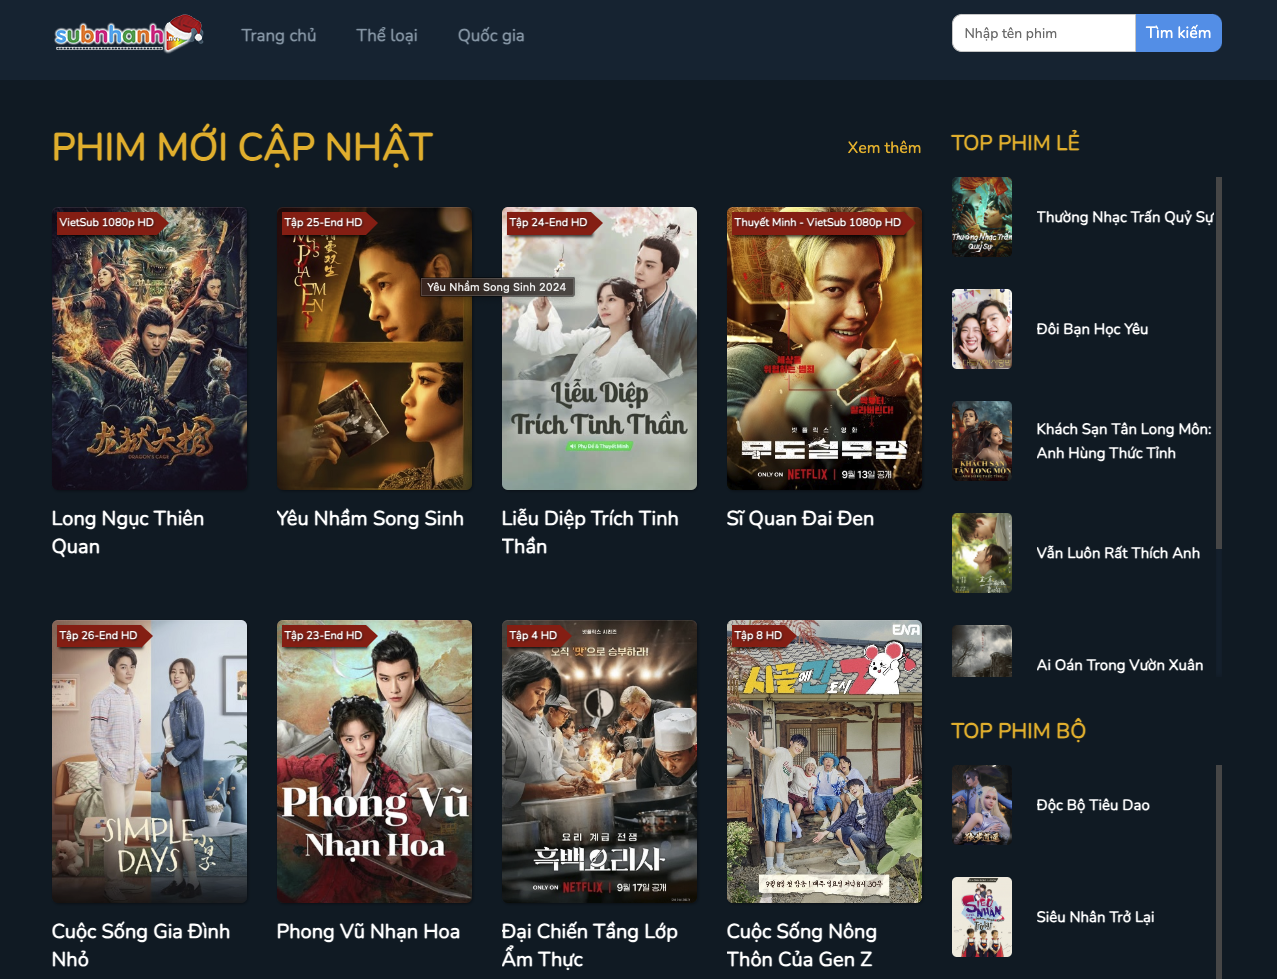The height and width of the screenshot is (979, 1277).
Task: Click the Thường Nhạc Trấn Quỷ Sự title
Action: point(1125,217)
